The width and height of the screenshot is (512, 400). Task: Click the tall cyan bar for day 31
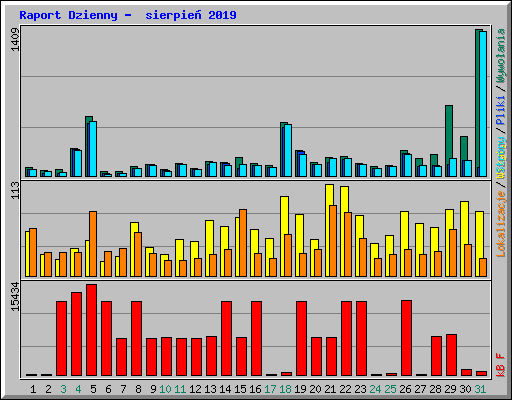tap(483, 104)
